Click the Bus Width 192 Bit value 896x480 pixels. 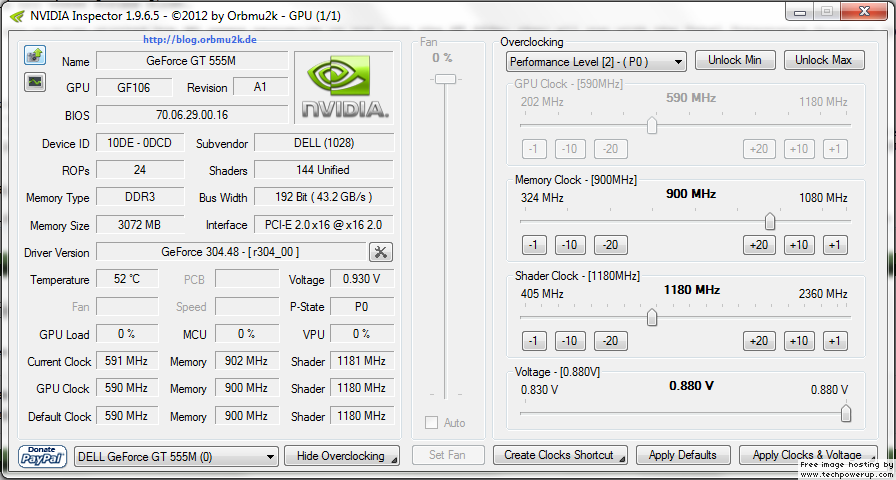click(x=324, y=197)
